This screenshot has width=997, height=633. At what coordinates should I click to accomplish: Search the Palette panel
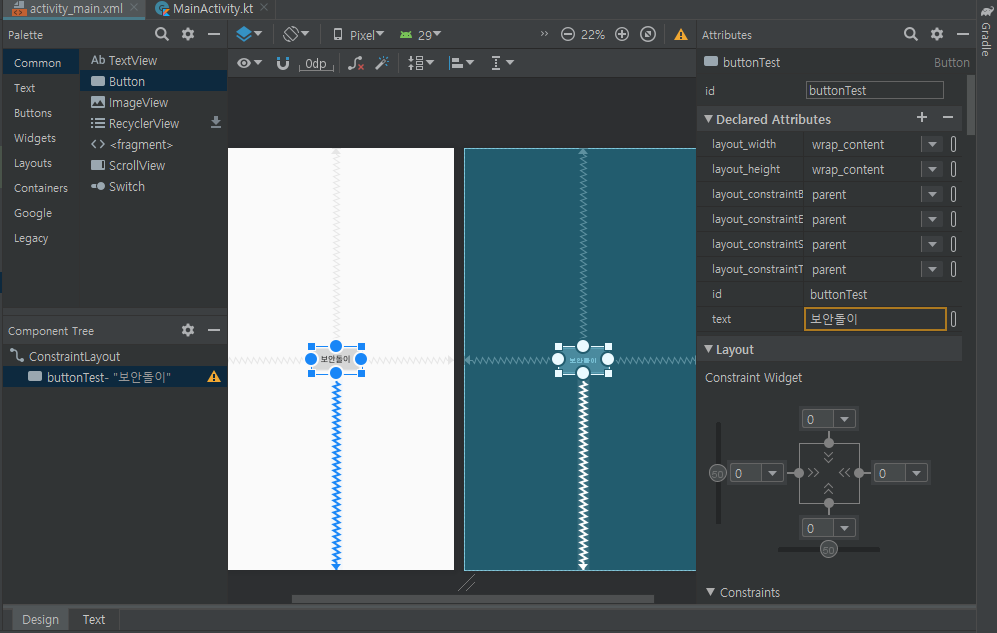162,34
